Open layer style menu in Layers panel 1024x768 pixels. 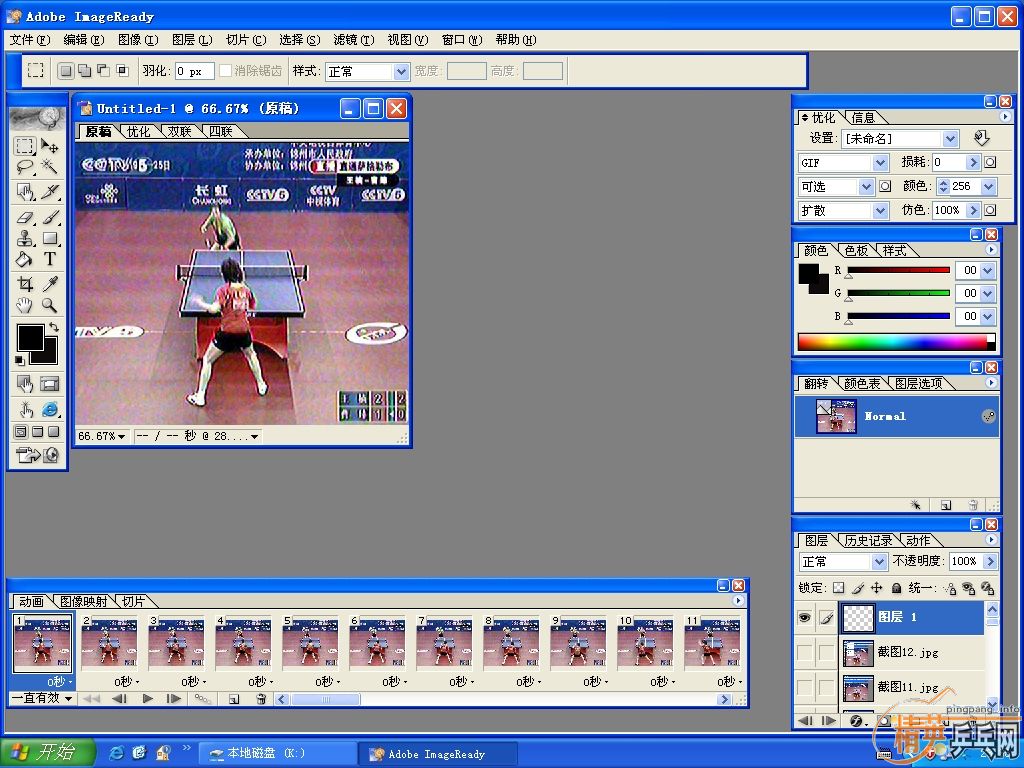pos(857,721)
